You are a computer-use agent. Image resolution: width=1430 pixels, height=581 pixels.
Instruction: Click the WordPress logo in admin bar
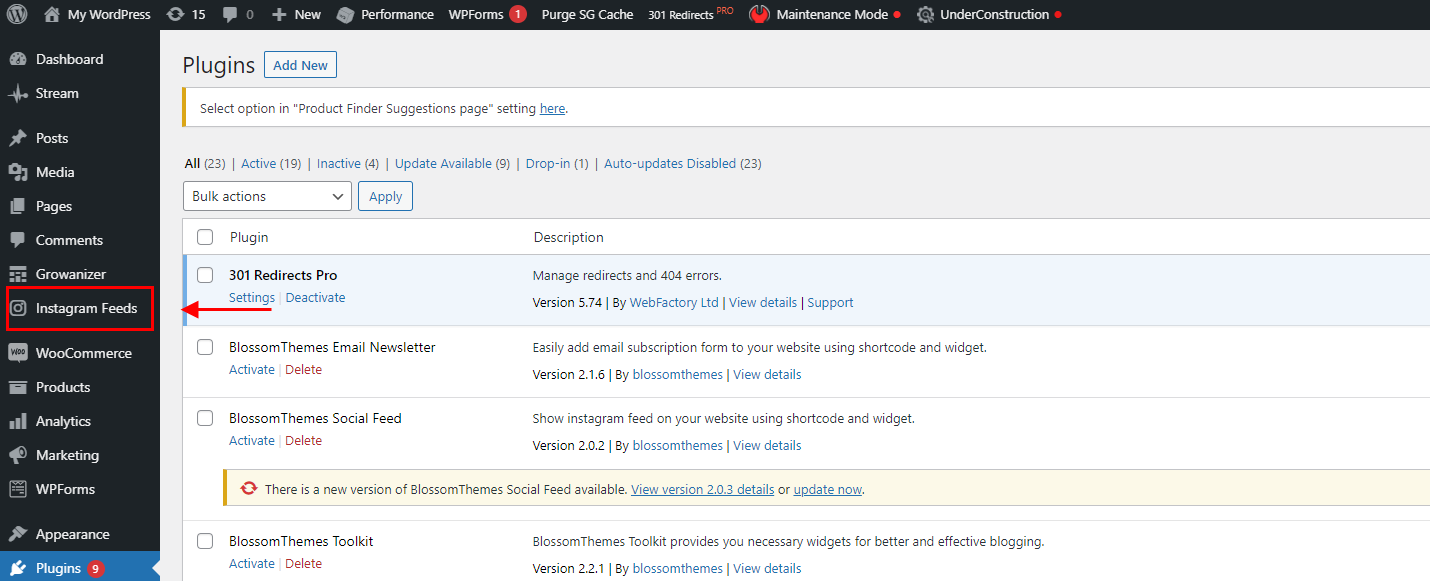pyautogui.click(x=19, y=15)
